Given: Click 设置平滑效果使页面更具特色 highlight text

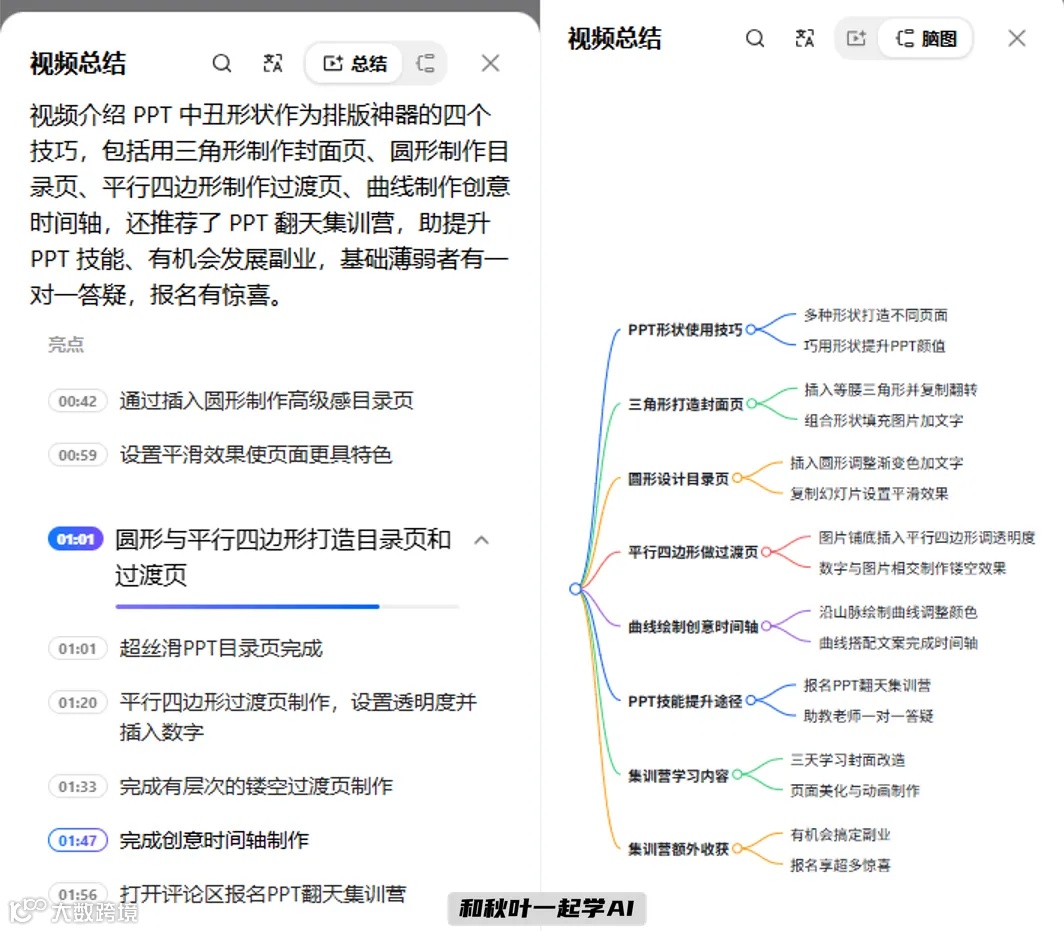Looking at the screenshot, I should click(256, 455).
